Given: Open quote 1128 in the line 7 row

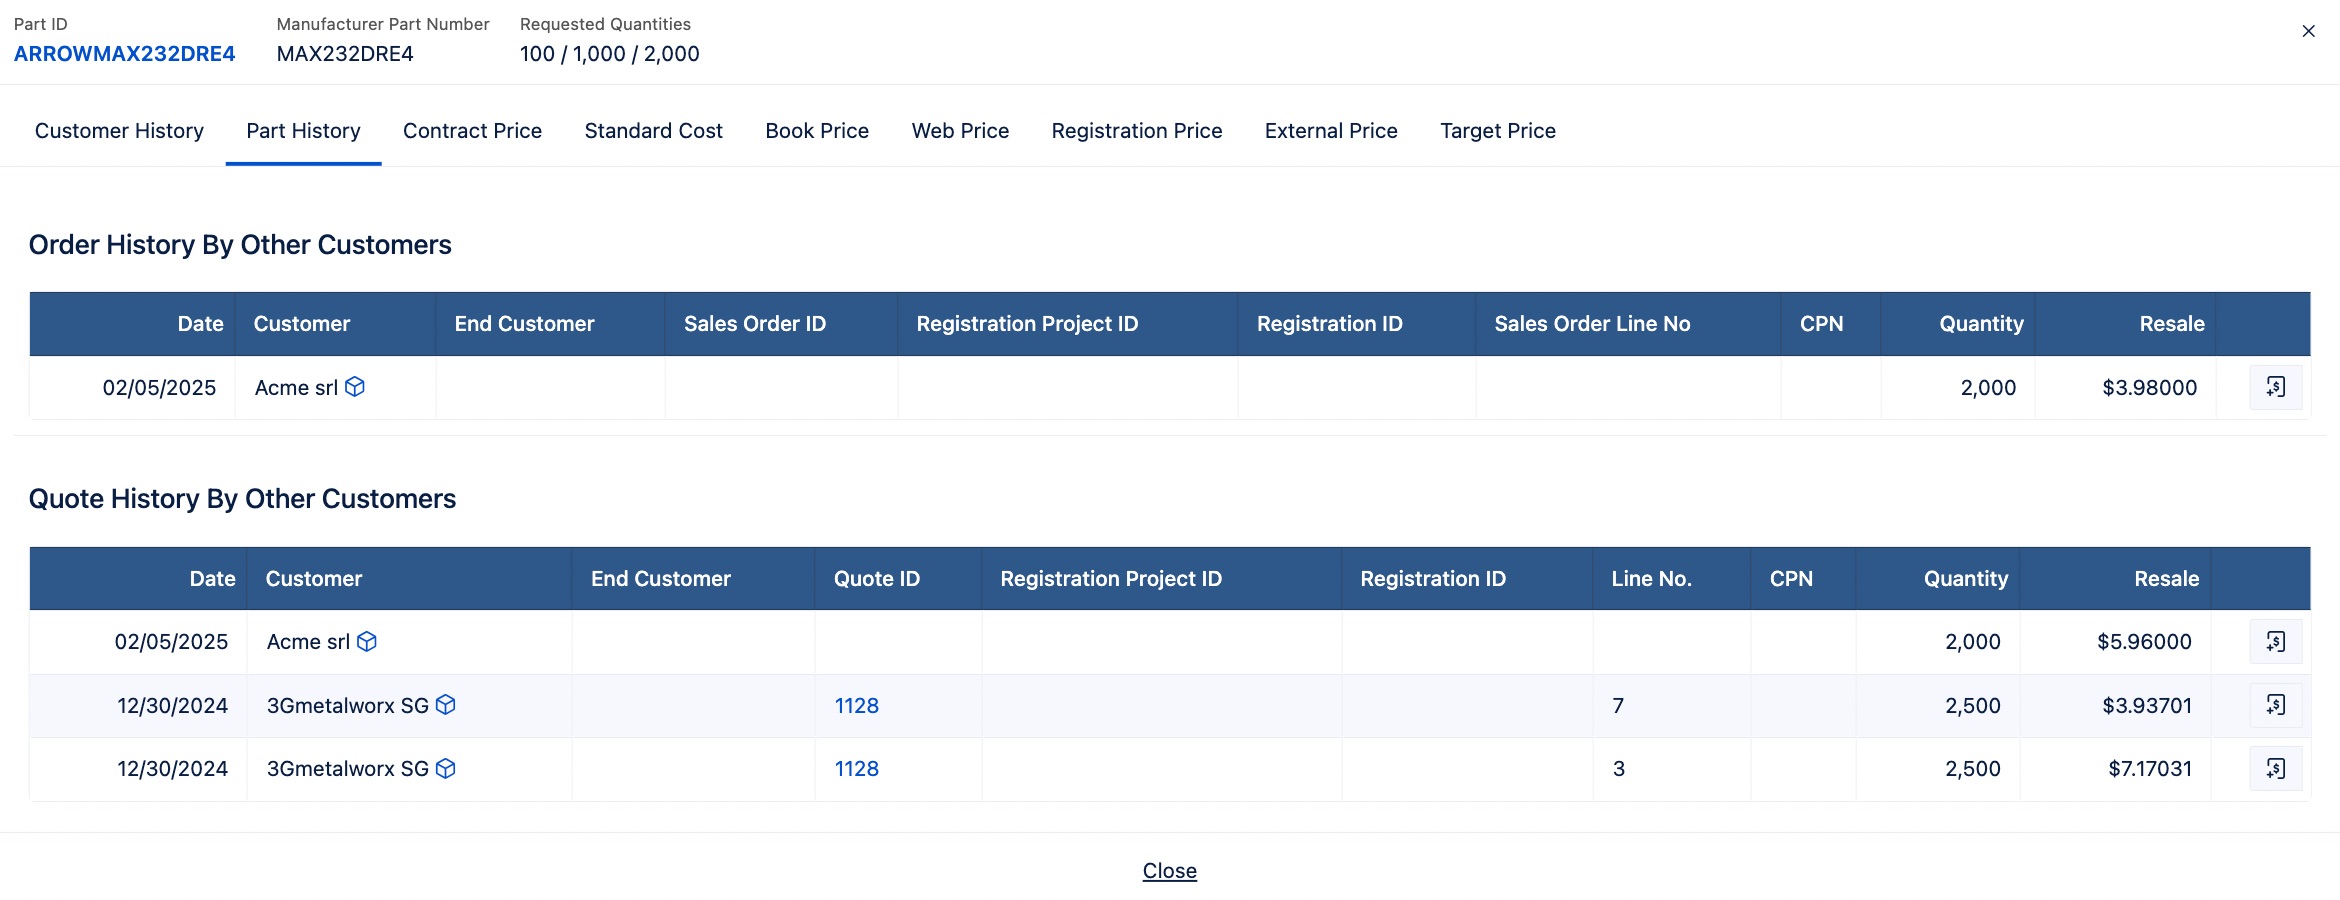Looking at the screenshot, I should pos(857,705).
